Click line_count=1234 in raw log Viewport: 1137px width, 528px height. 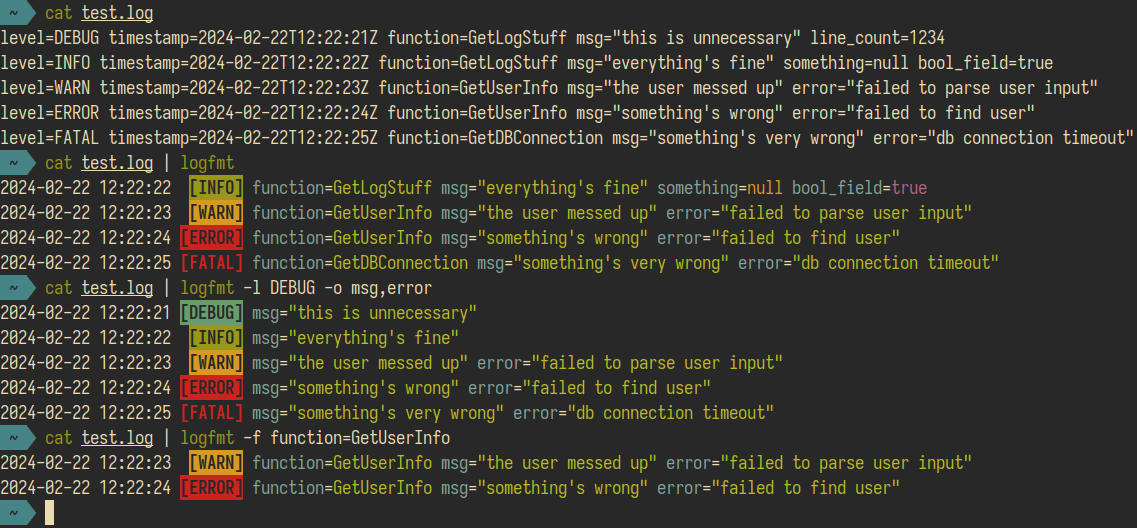(x=877, y=38)
